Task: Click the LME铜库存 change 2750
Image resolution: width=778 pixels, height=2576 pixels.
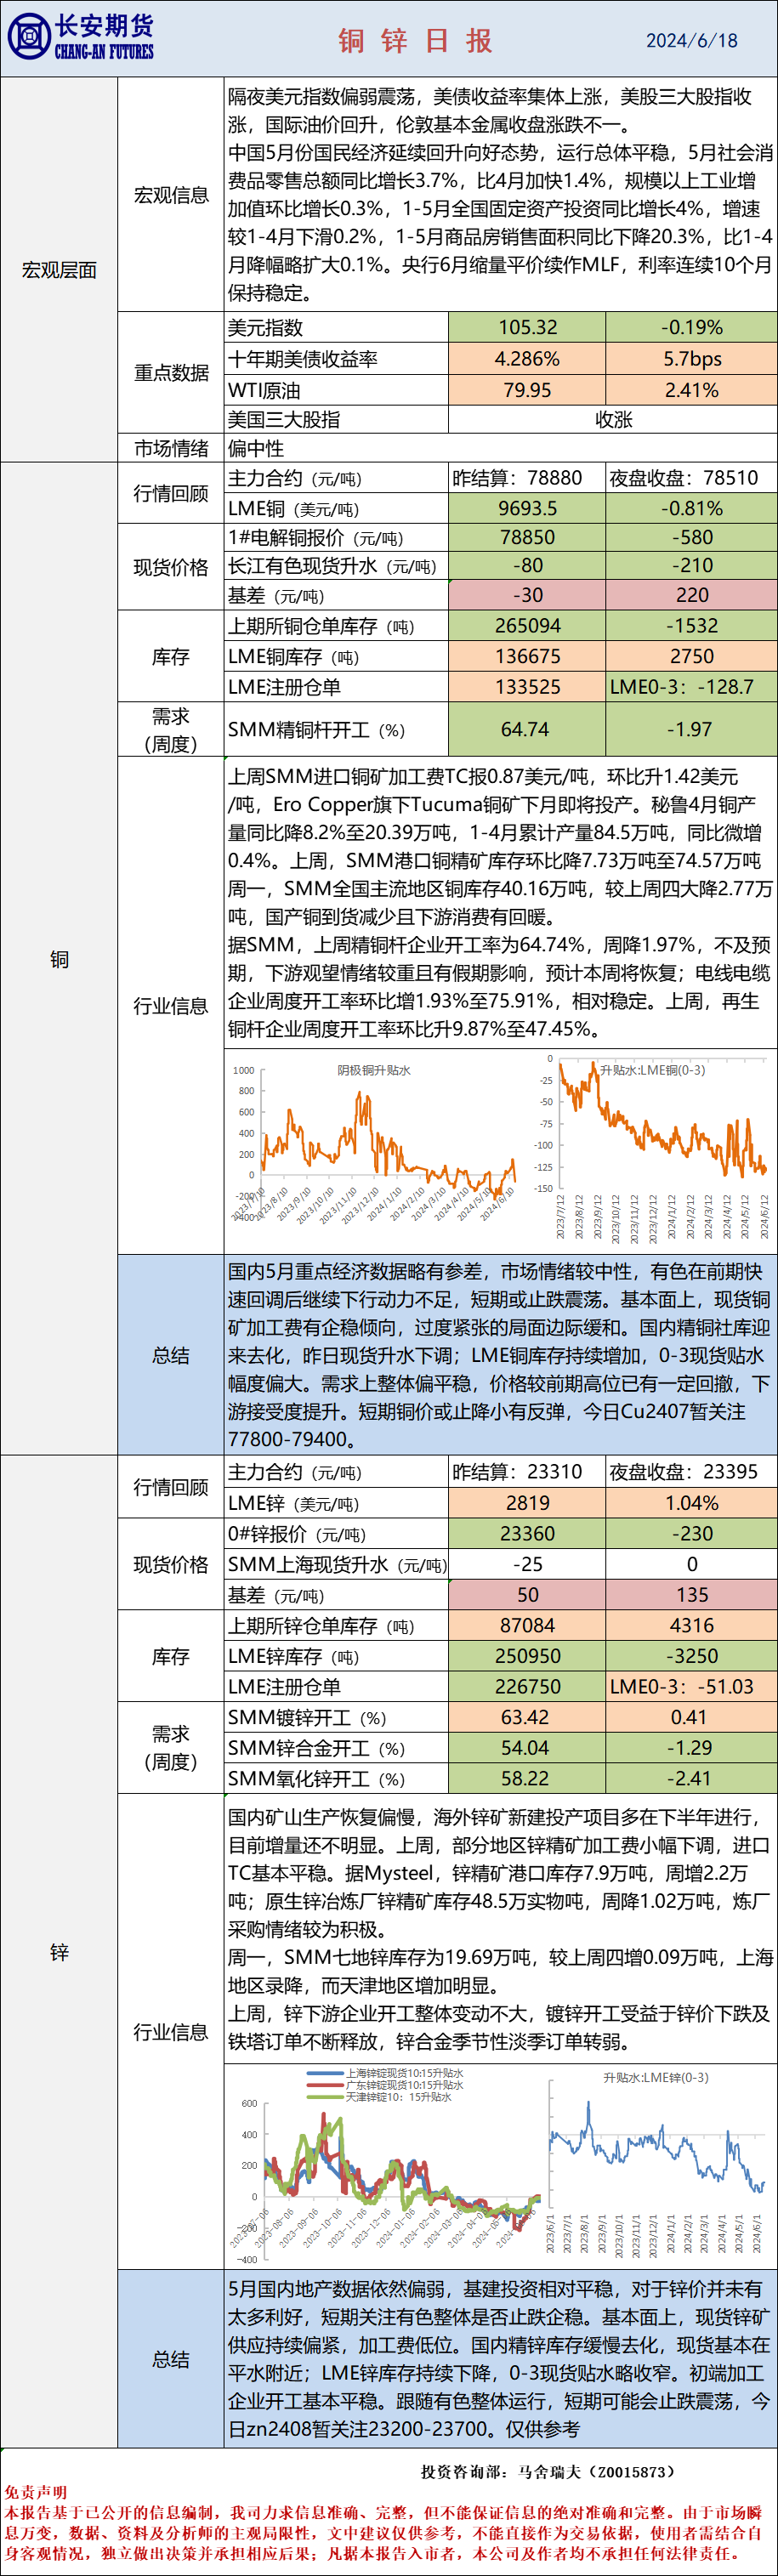Action: click(x=691, y=656)
